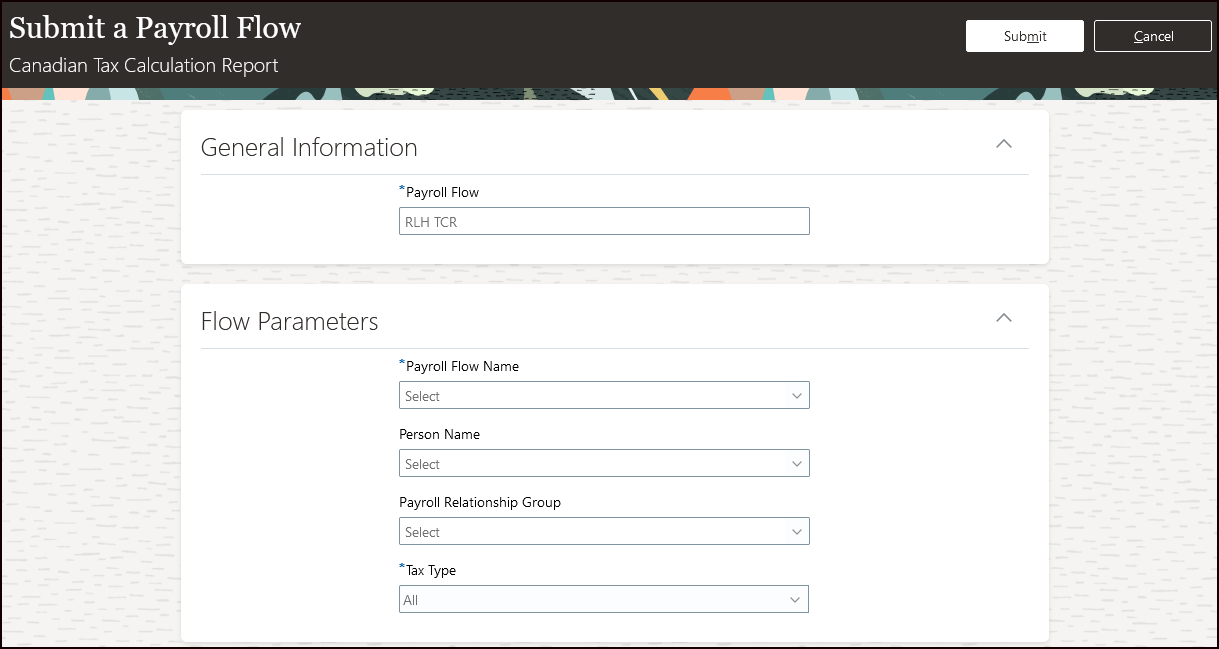Screen dimensions: 1219x649
Task: Click the Canadian Tax Calculation Report subtitle
Action: coord(144,66)
